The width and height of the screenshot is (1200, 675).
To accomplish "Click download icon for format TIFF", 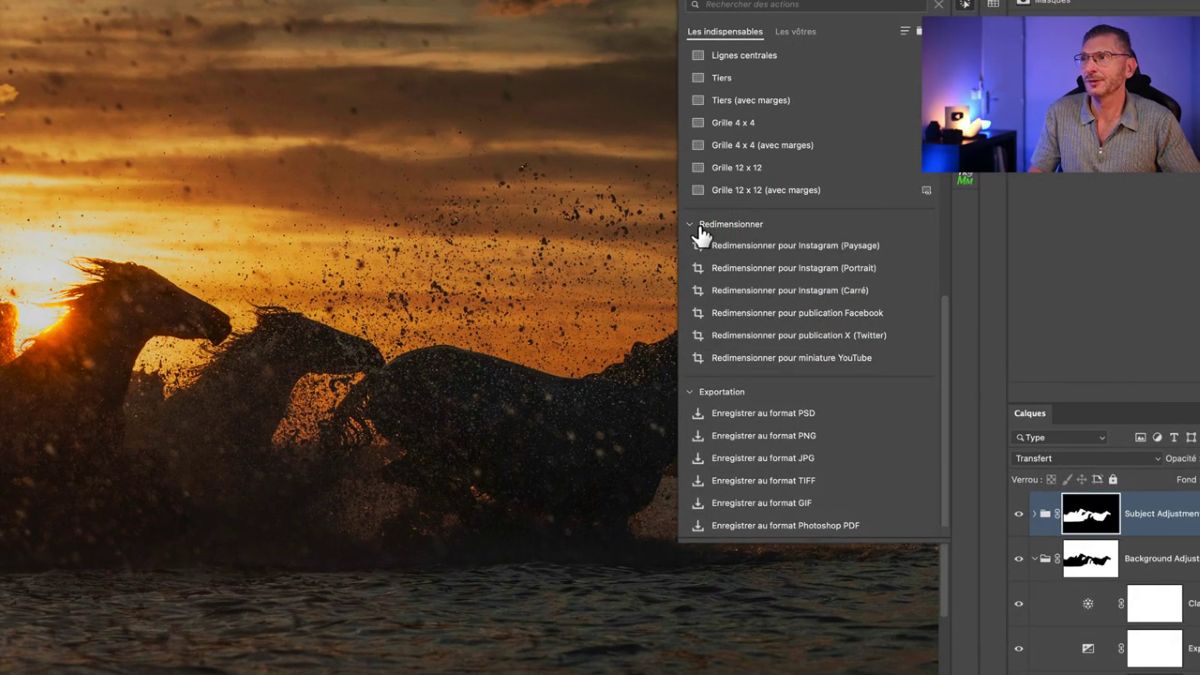I will [698, 481].
